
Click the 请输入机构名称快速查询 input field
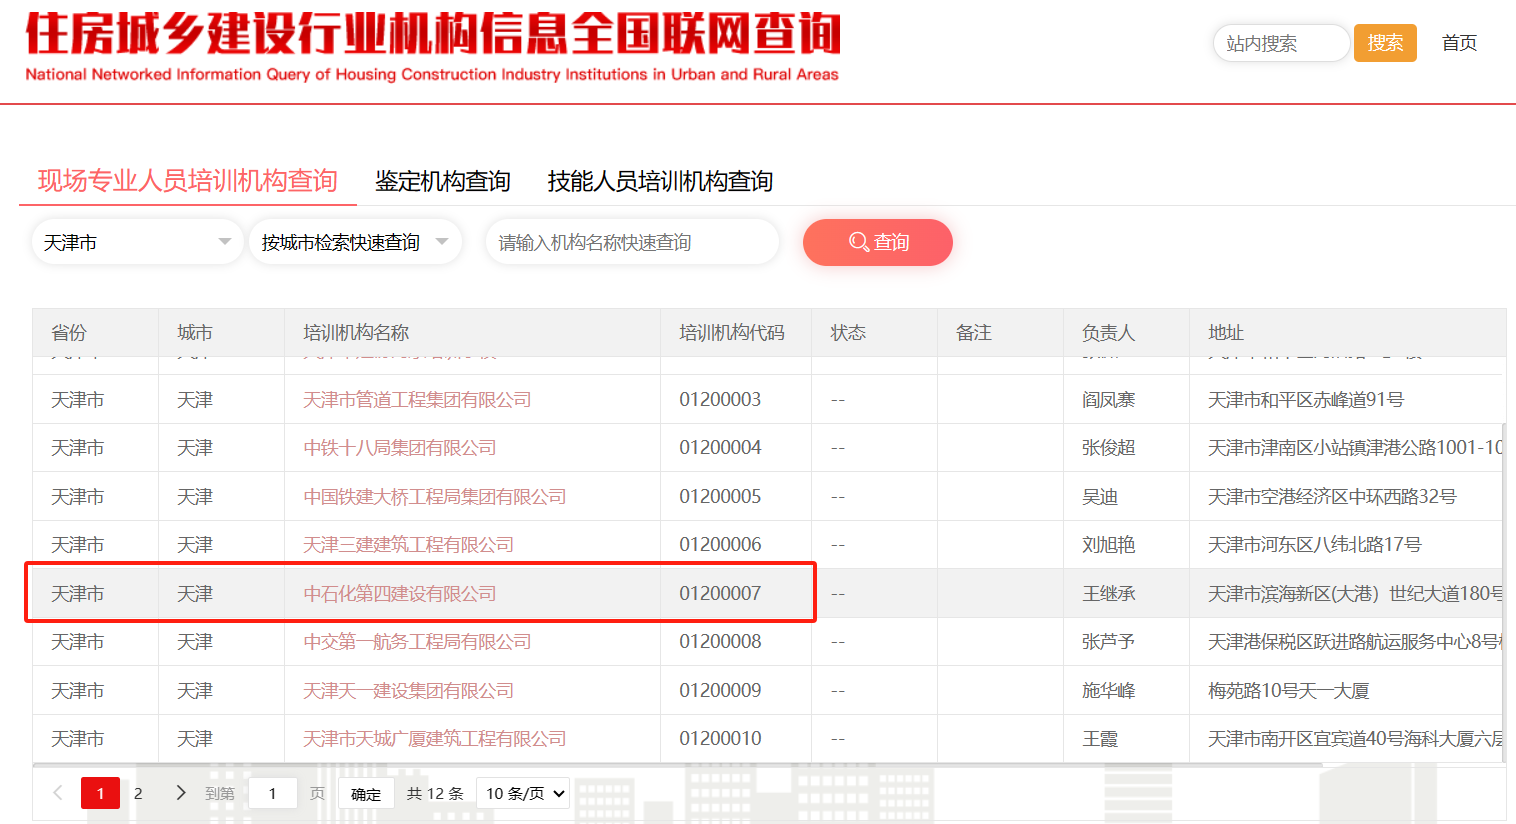tap(632, 242)
